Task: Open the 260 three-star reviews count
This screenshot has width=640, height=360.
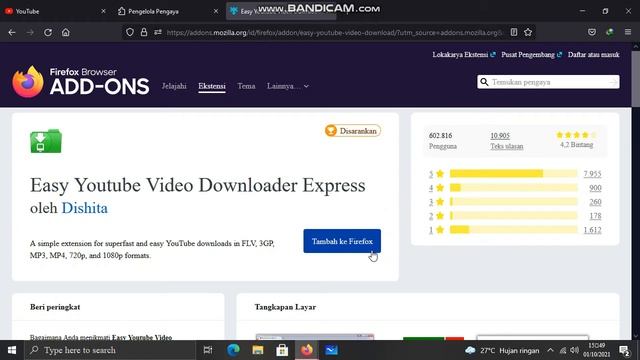Action: [x=595, y=202]
